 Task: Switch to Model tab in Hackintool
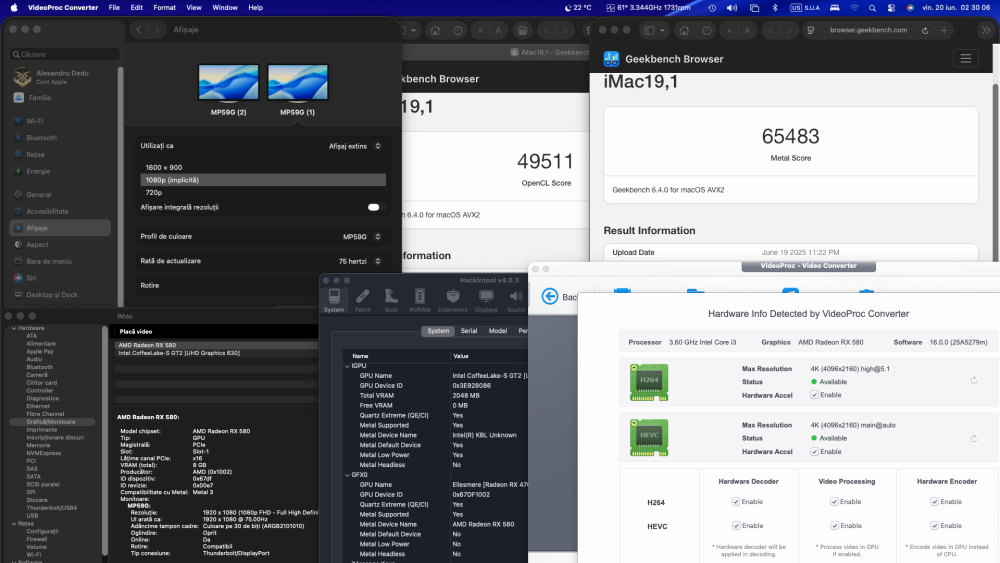pos(497,331)
